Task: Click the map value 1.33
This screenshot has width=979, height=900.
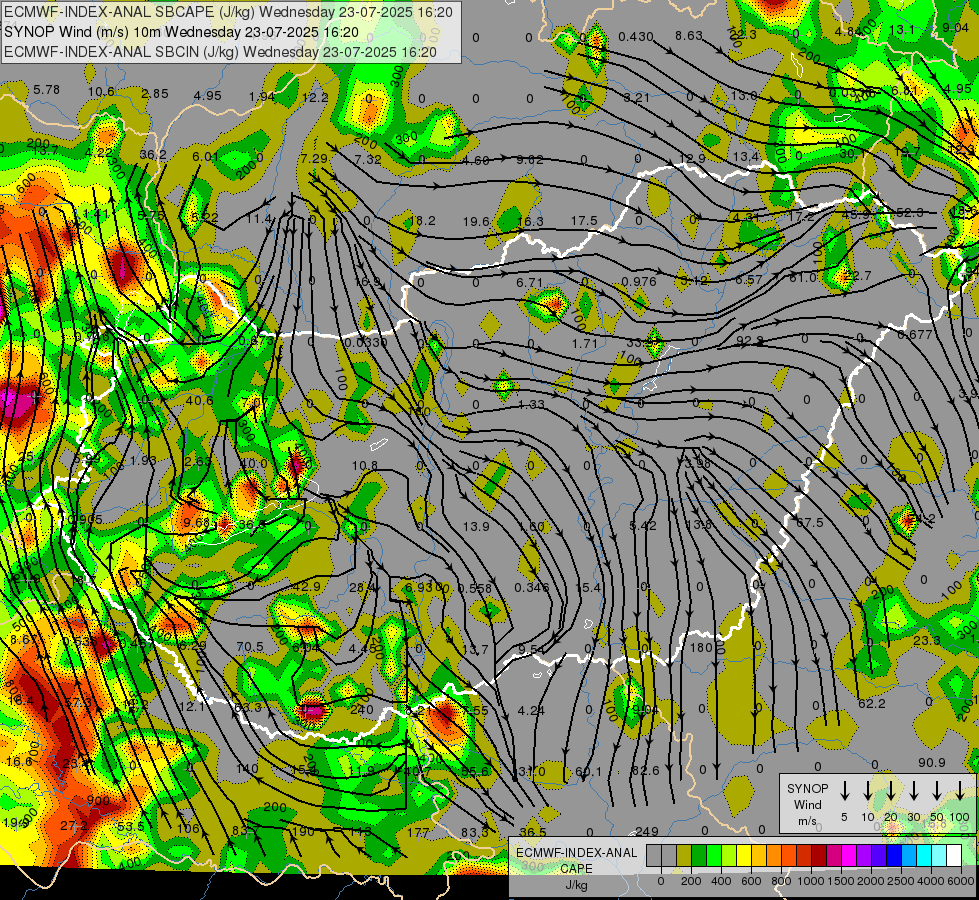Action: coord(531,405)
